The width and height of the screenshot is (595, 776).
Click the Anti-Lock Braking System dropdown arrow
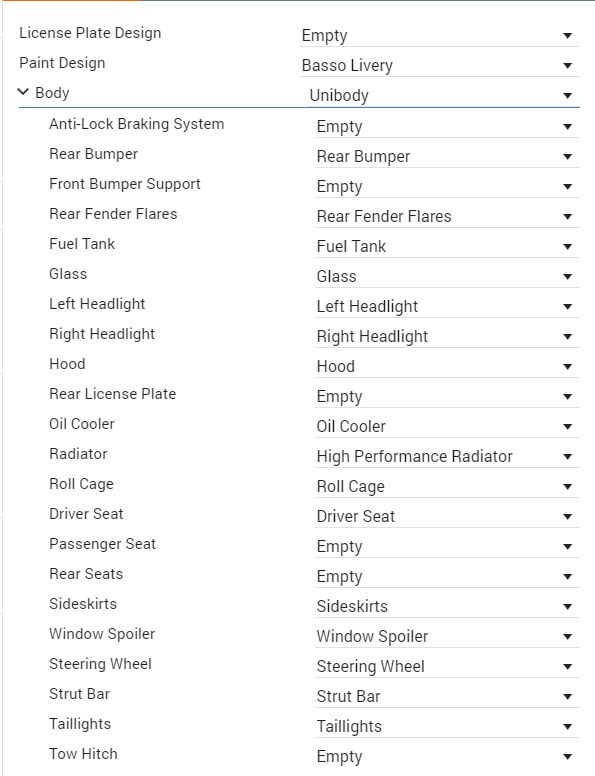[x=568, y=127]
